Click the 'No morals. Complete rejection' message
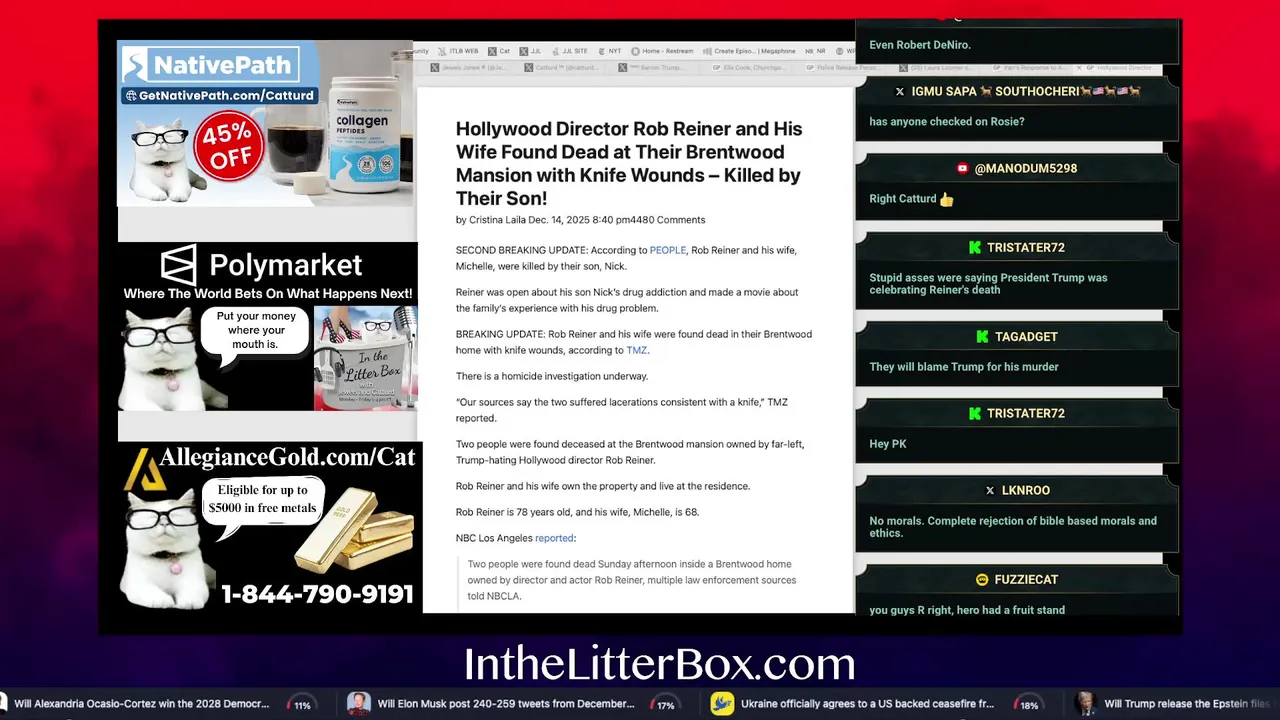Viewport: 1280px width, 720px height. (1013, 527)
